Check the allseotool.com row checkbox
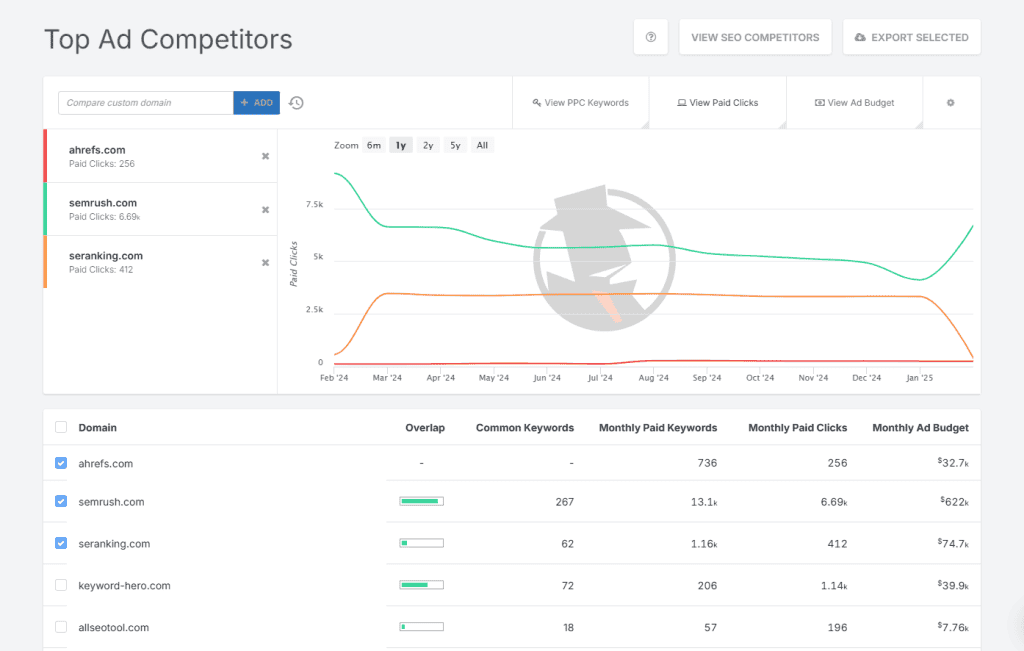 coord(61,627)
